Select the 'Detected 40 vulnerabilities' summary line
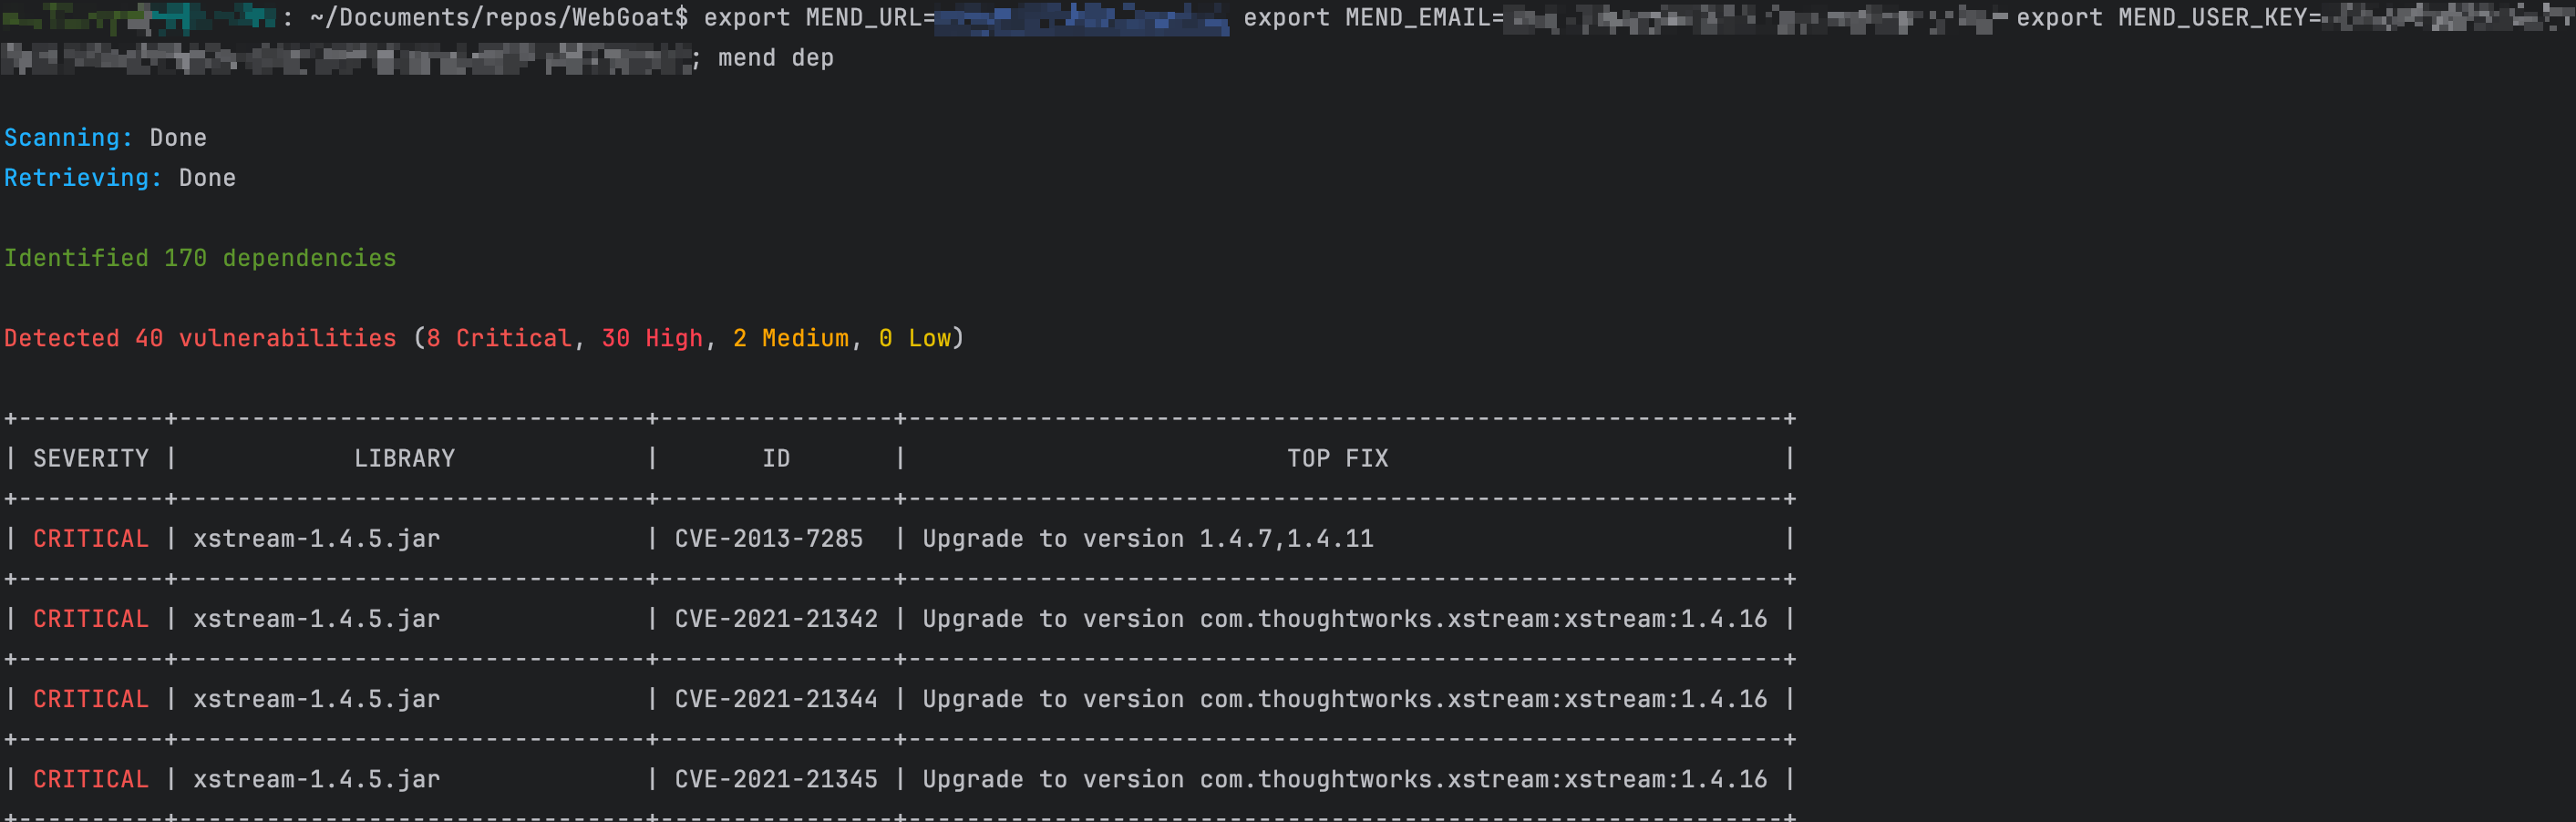This screenshot has height=822, width=2576. coord(200,338)
